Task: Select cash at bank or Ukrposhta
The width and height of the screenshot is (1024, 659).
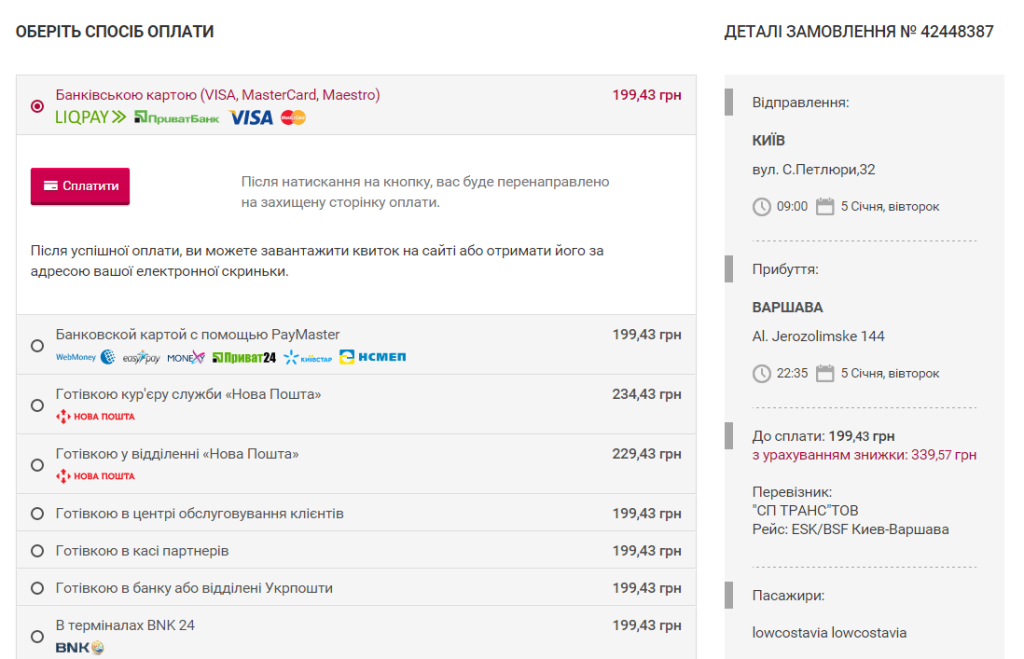Action: click(x=37, y=588)
